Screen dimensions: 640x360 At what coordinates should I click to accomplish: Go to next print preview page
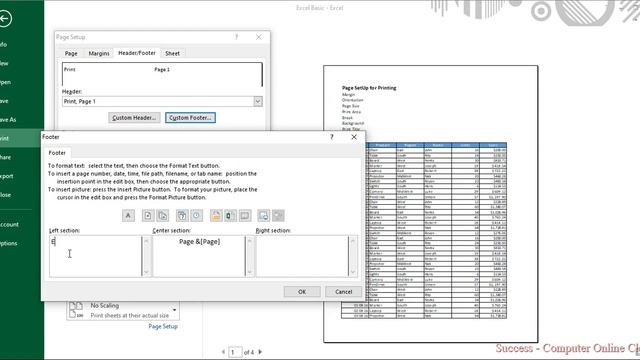pos(260,352)
